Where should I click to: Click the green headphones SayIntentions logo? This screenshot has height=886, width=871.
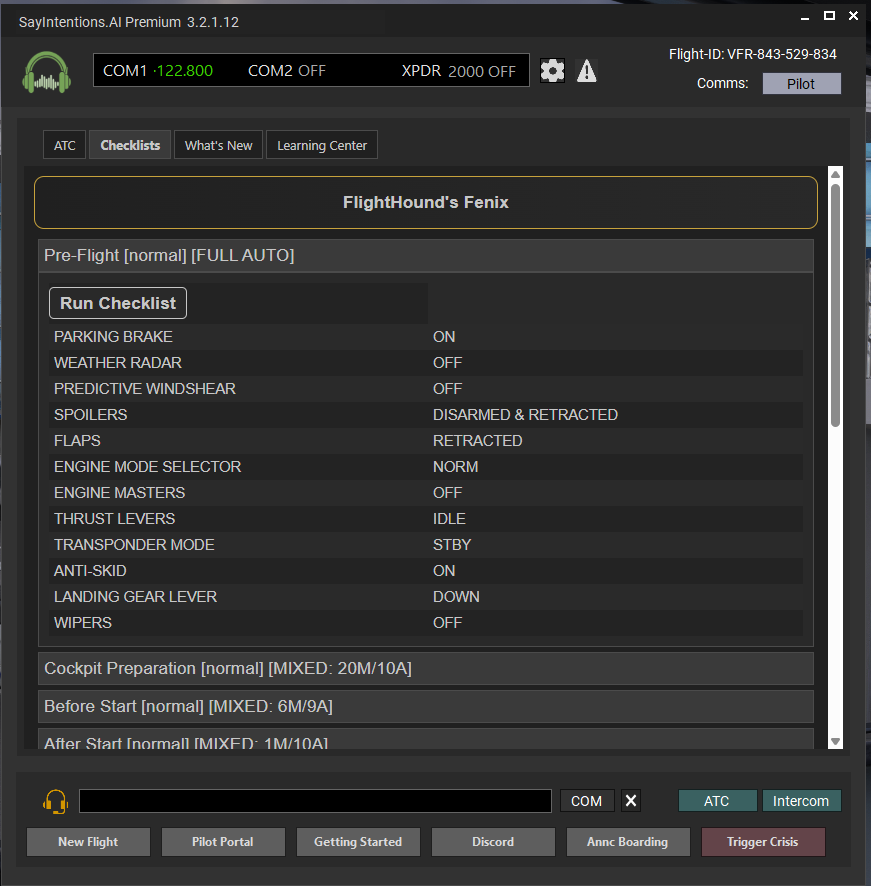tap(46, 72)
